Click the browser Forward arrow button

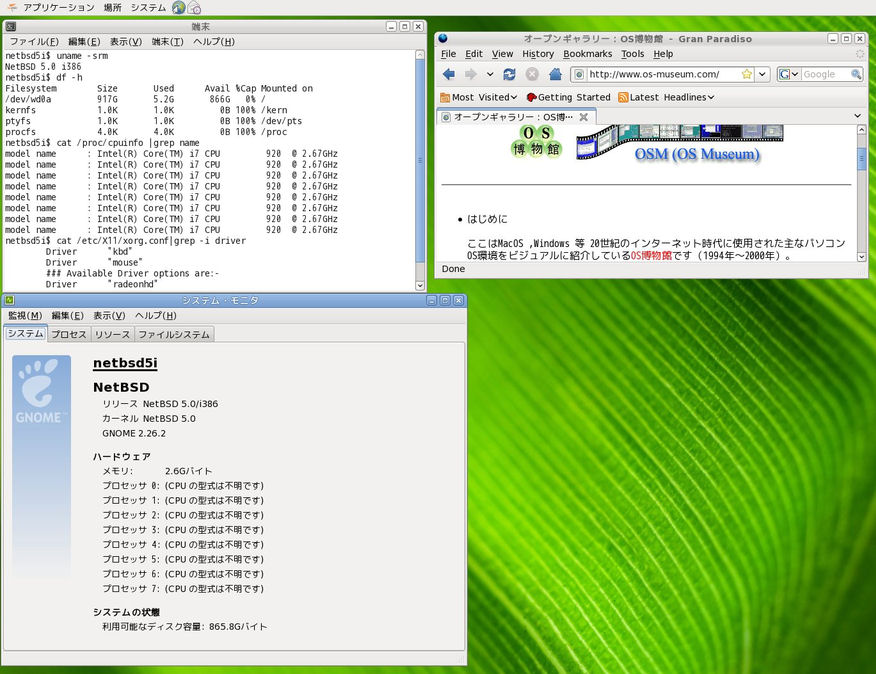471,74
